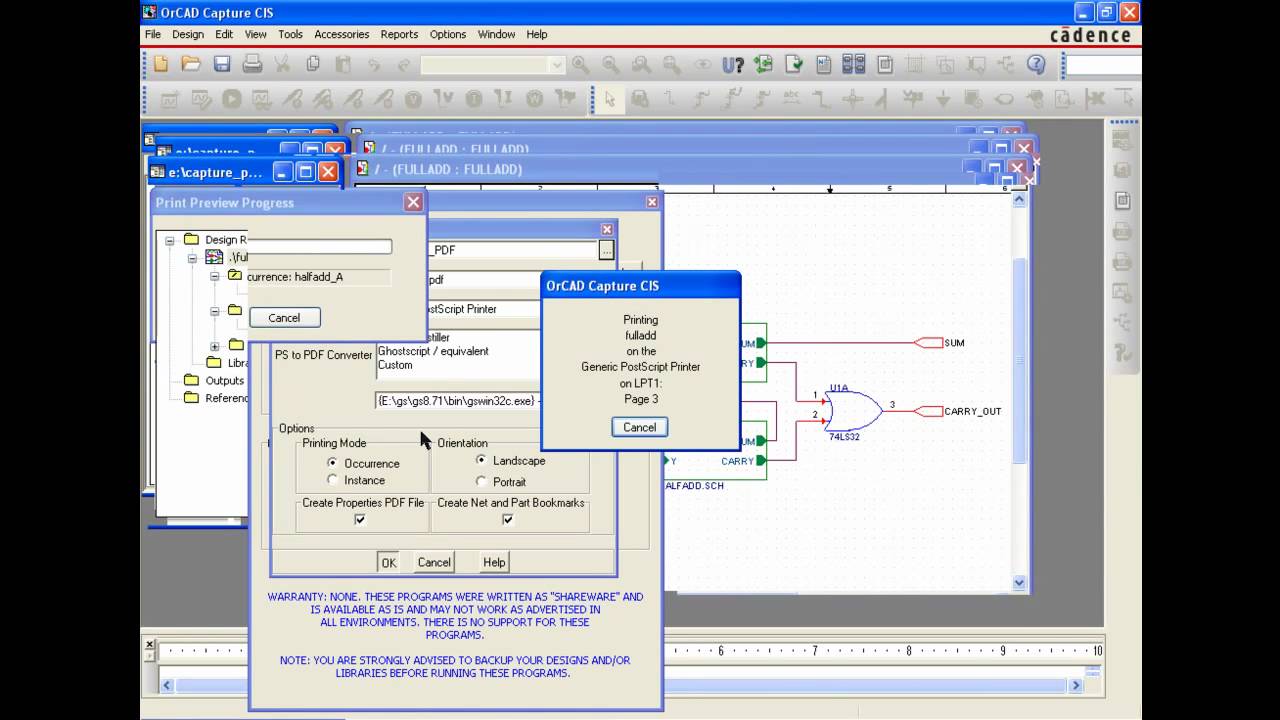The height and width of the screenshot is (720, 1280).
Task: Click Help in the PDF export dialog
Action: click(x=494, y=562)
